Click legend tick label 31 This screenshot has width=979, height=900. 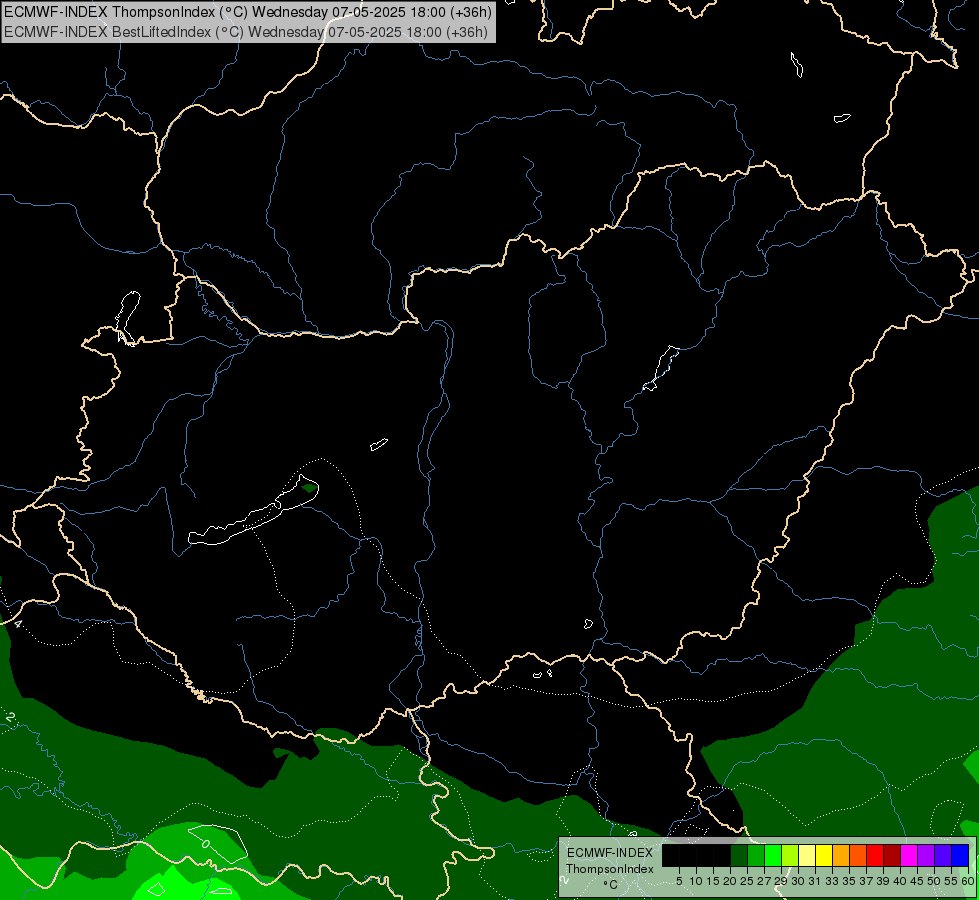pos(815,881)
